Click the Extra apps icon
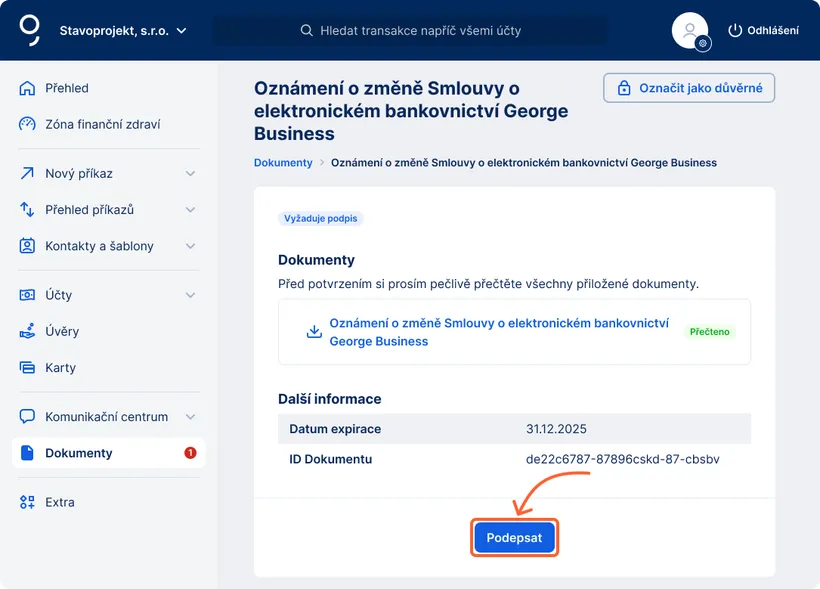Screen dimensions: 820x589 (x=27, y=502)
